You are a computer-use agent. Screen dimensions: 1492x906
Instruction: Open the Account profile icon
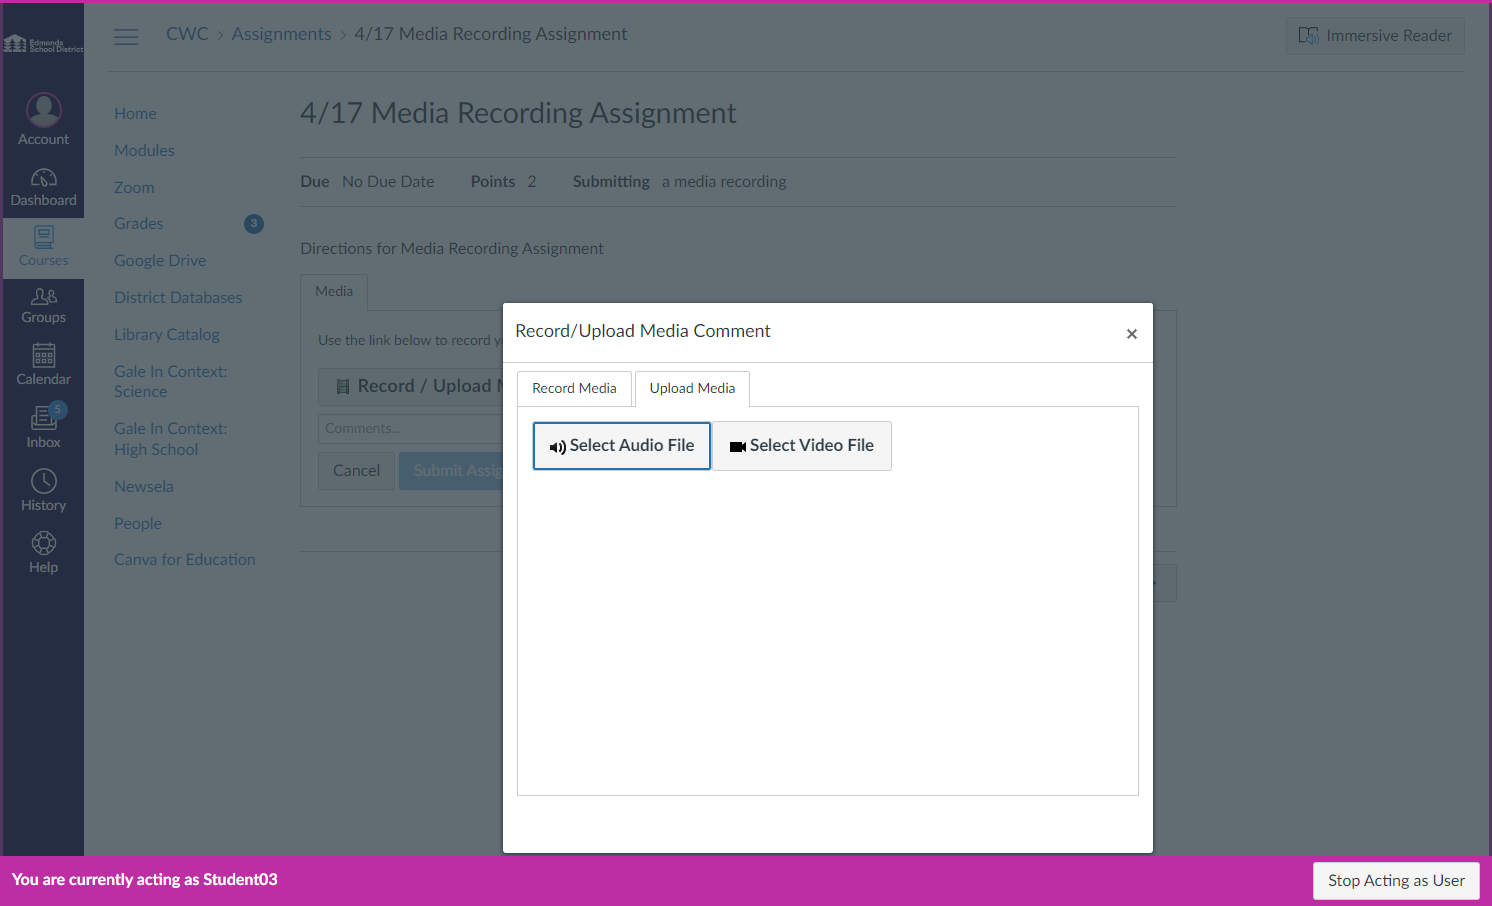coord(43,120)
